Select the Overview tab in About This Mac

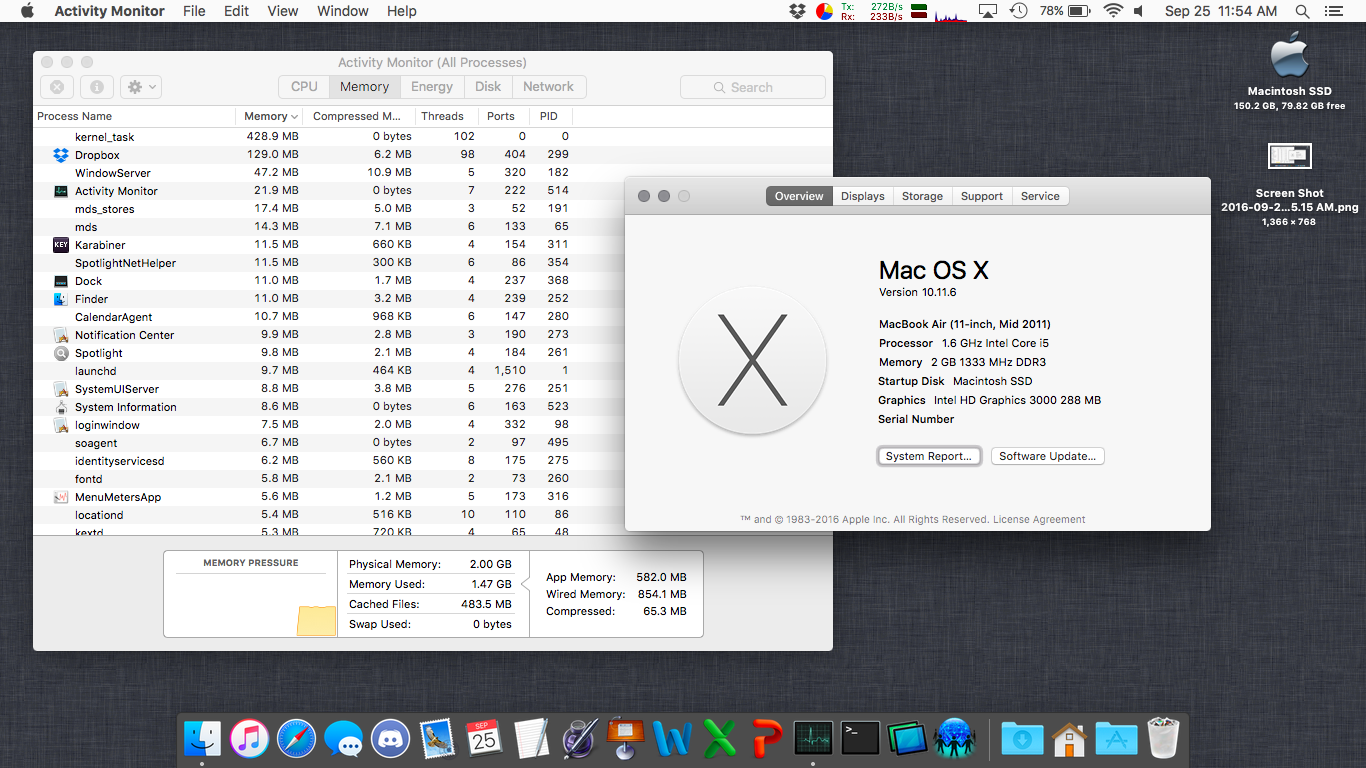[799, 196]
